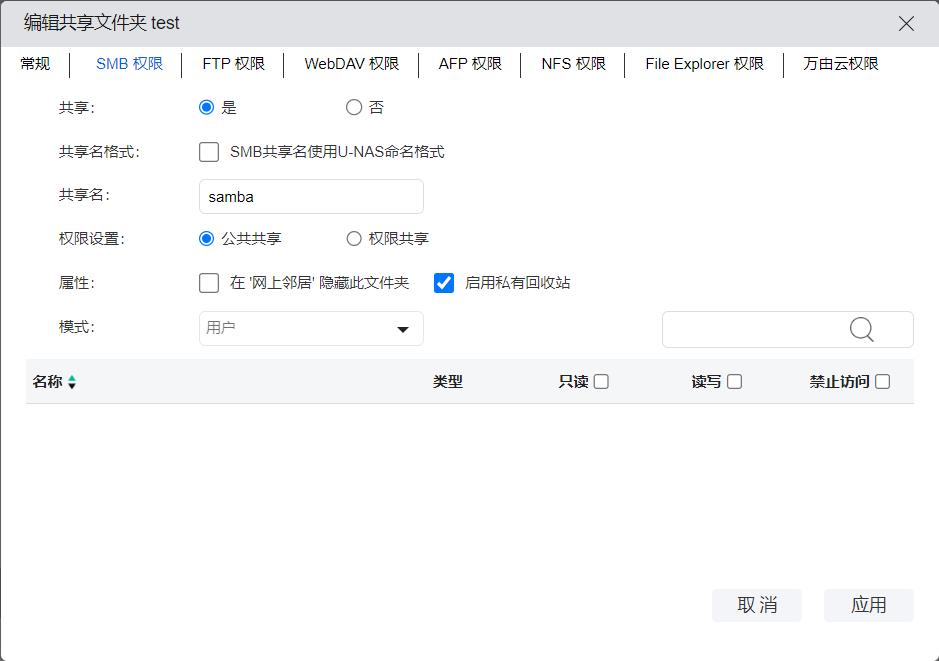
Task: Switch to the 常规 tab
Action: point(35,63)
